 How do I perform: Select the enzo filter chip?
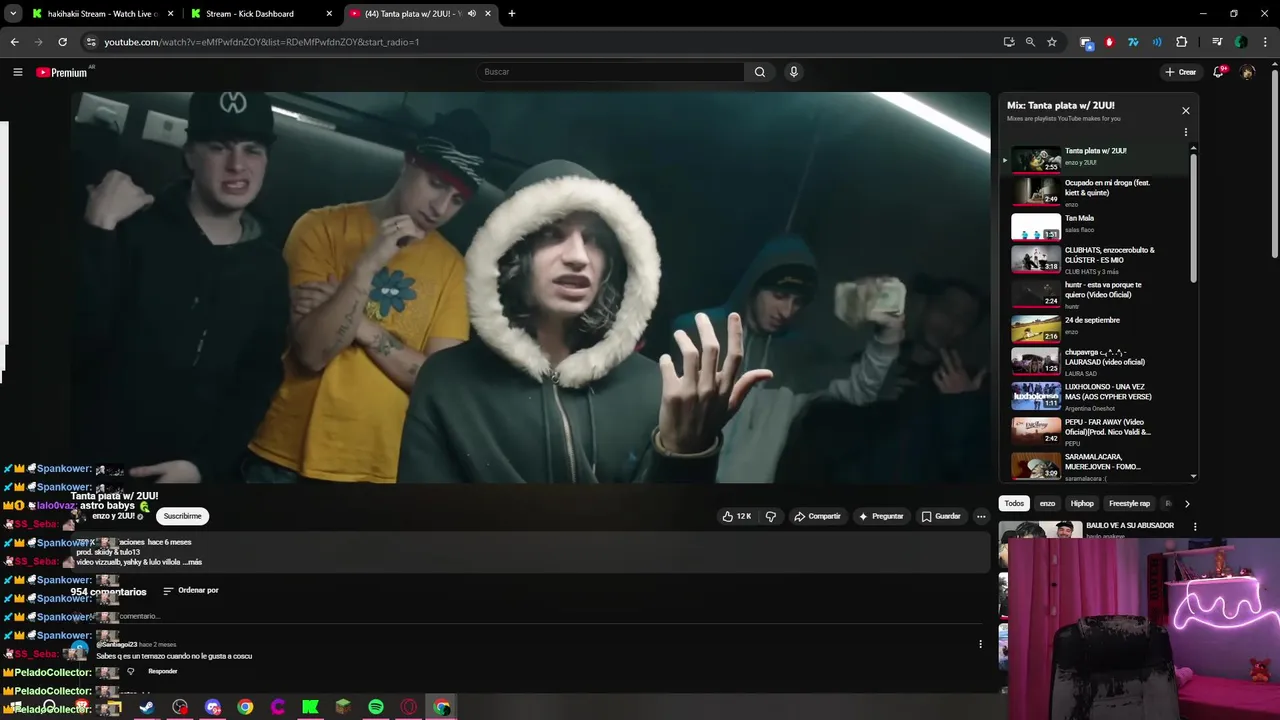point(1047,503)
